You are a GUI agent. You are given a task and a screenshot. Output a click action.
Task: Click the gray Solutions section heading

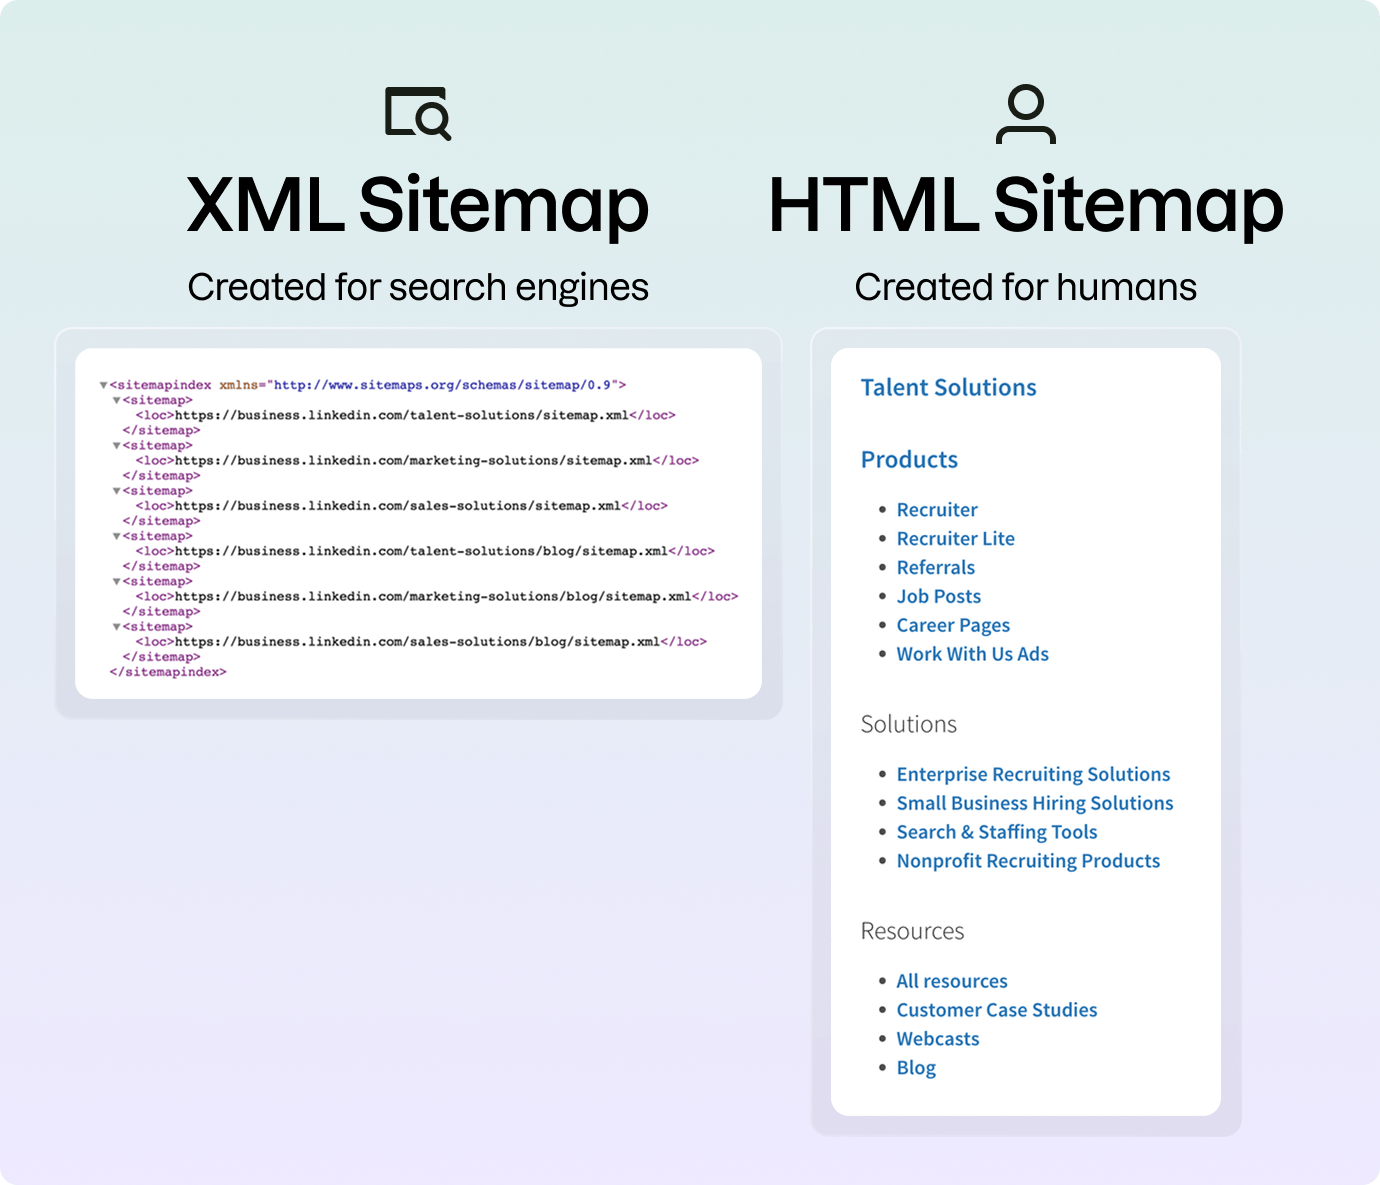pyautogui.click(x=909, y=724)
